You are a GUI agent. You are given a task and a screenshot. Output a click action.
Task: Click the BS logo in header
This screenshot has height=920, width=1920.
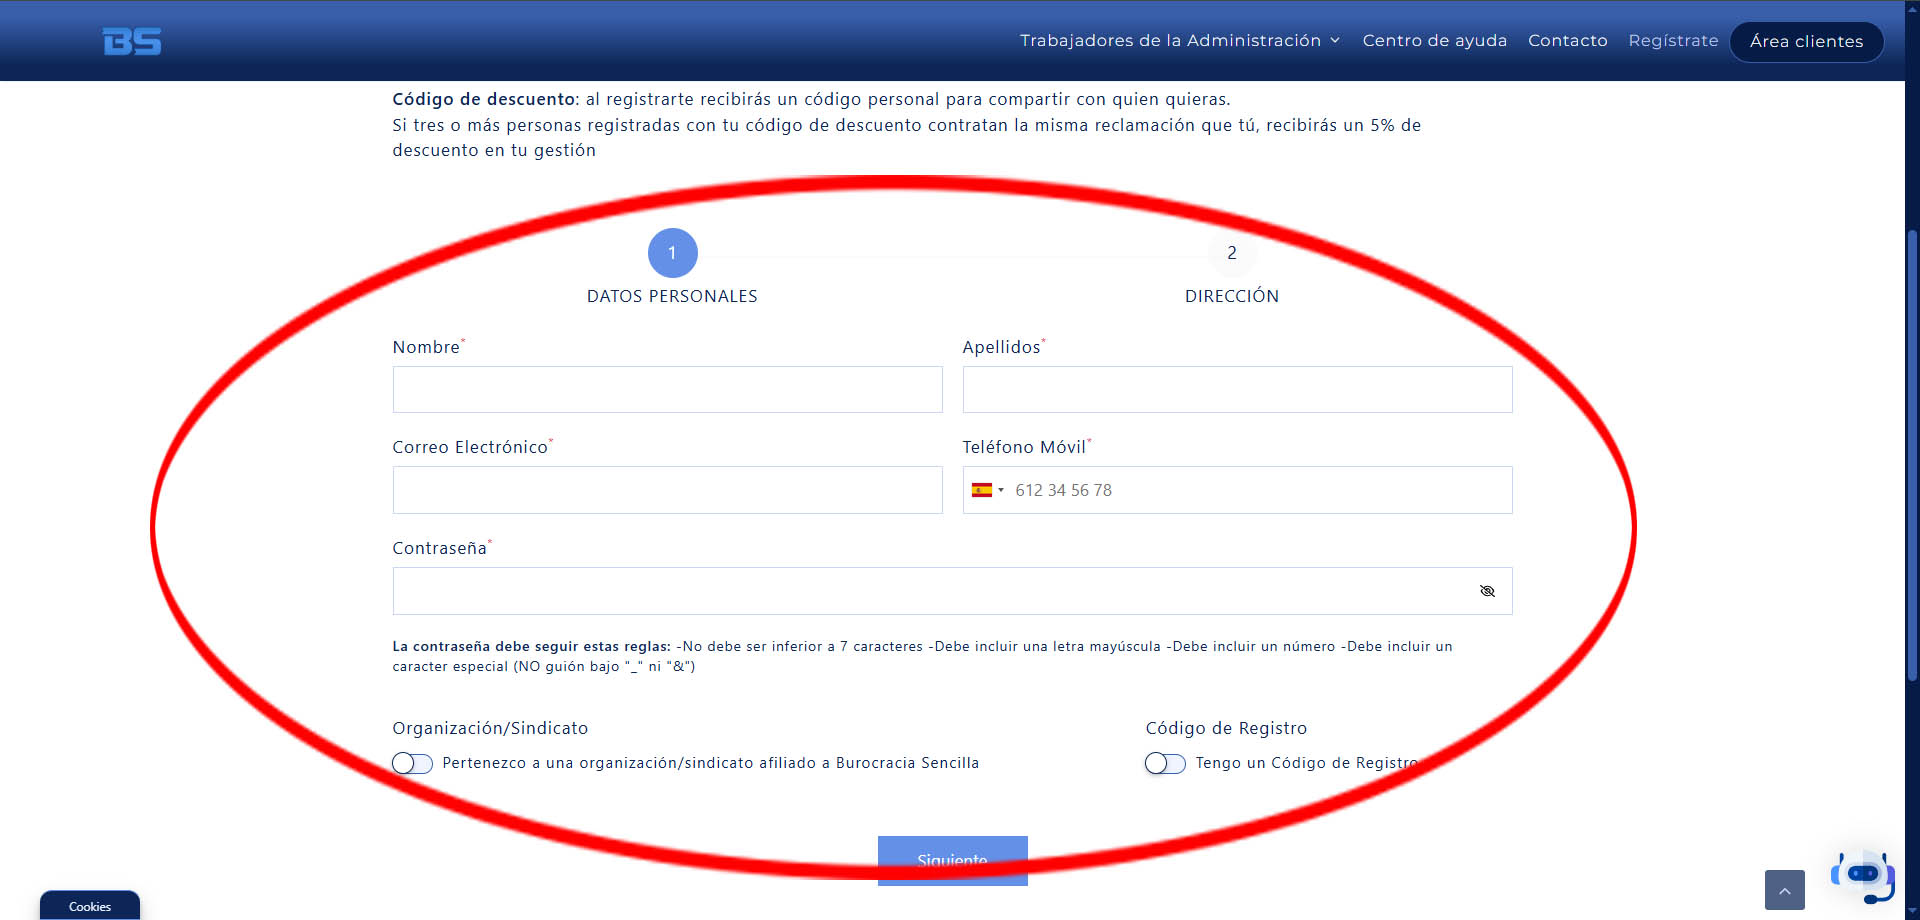click(x=132, y=41)
